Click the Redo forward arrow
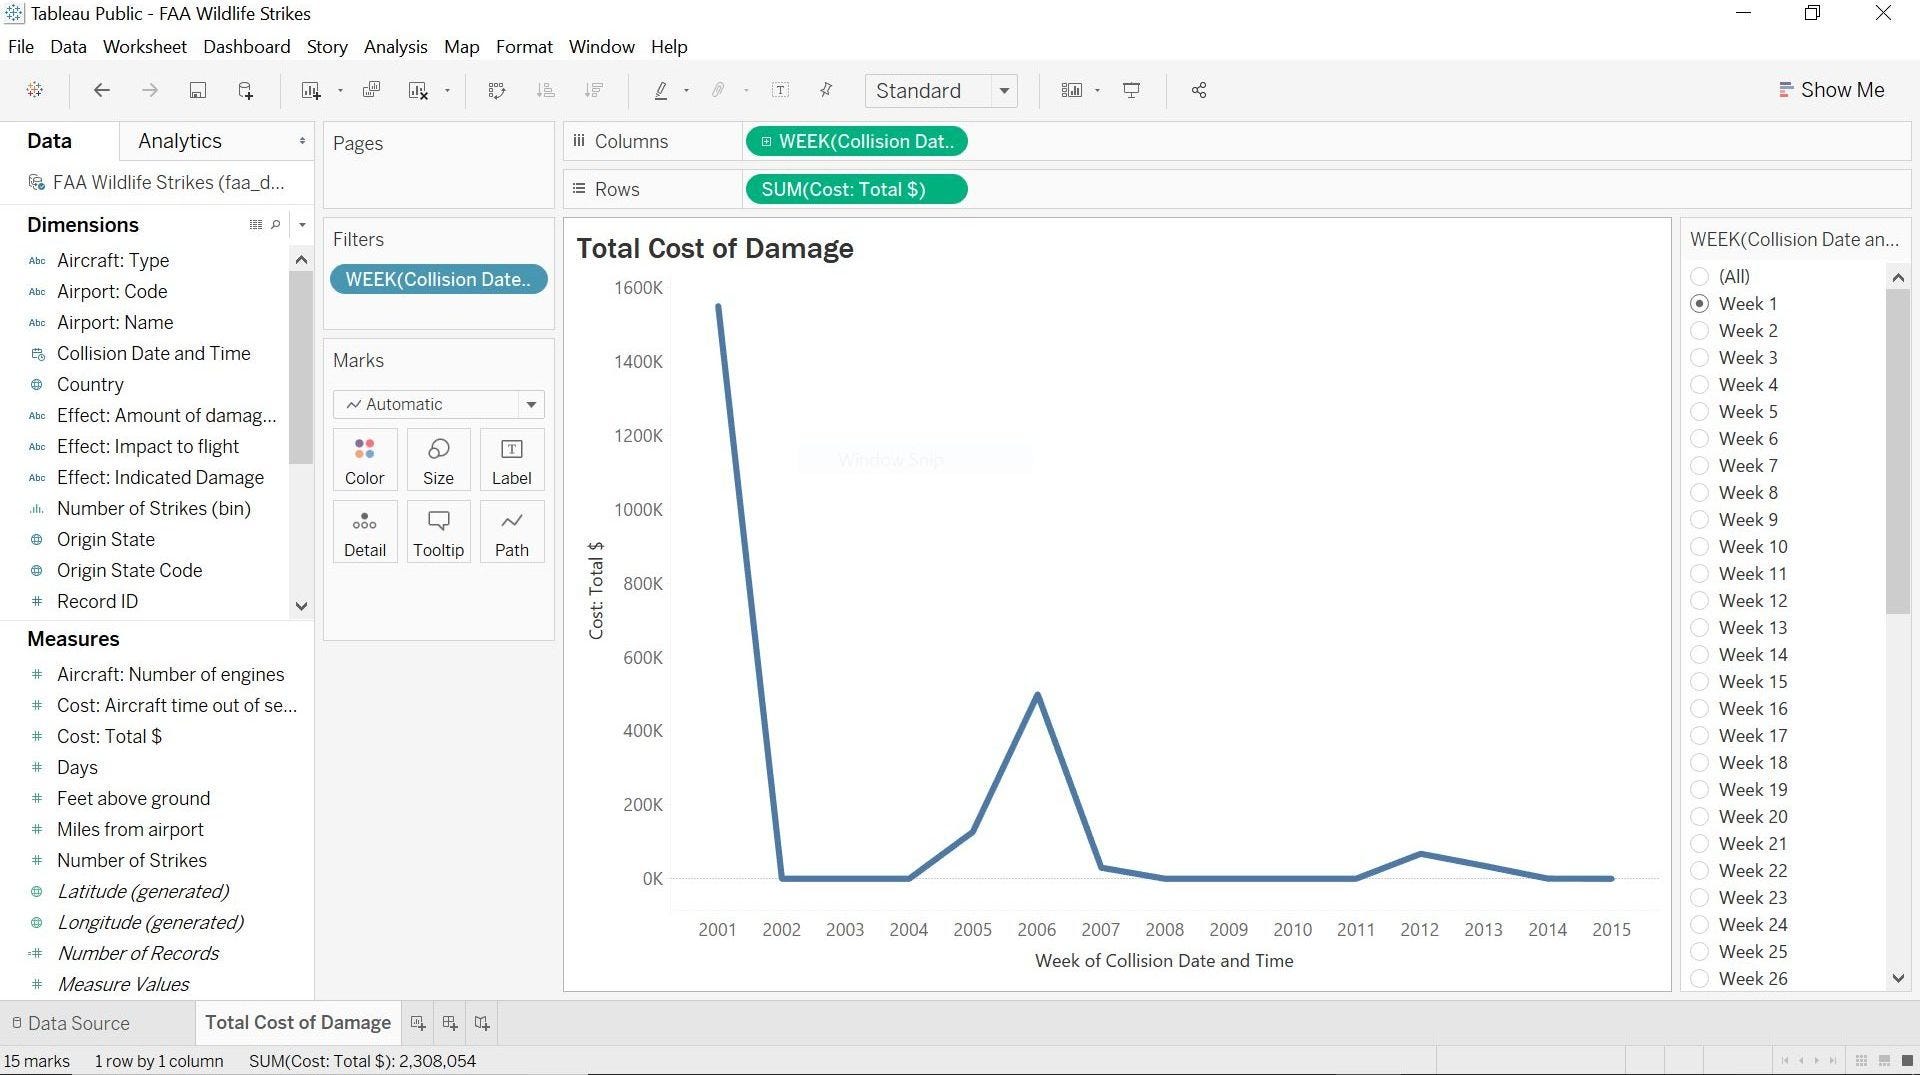 pyautogui.click(x=150, y=90)
